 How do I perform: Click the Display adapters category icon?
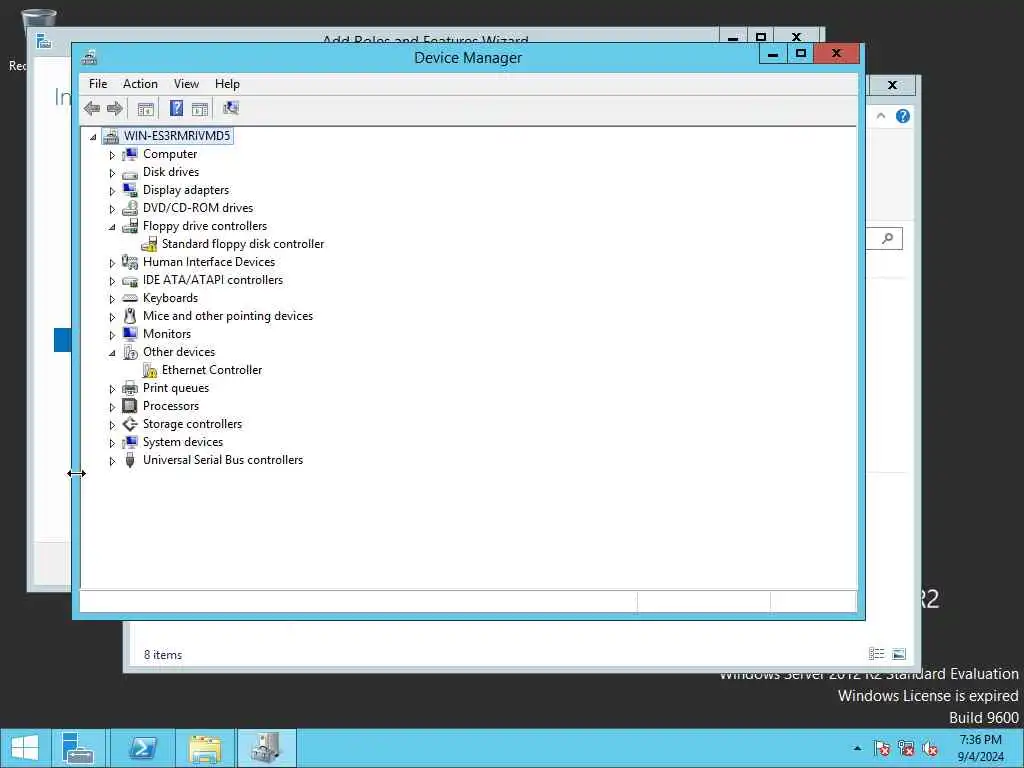pos(130,190)
